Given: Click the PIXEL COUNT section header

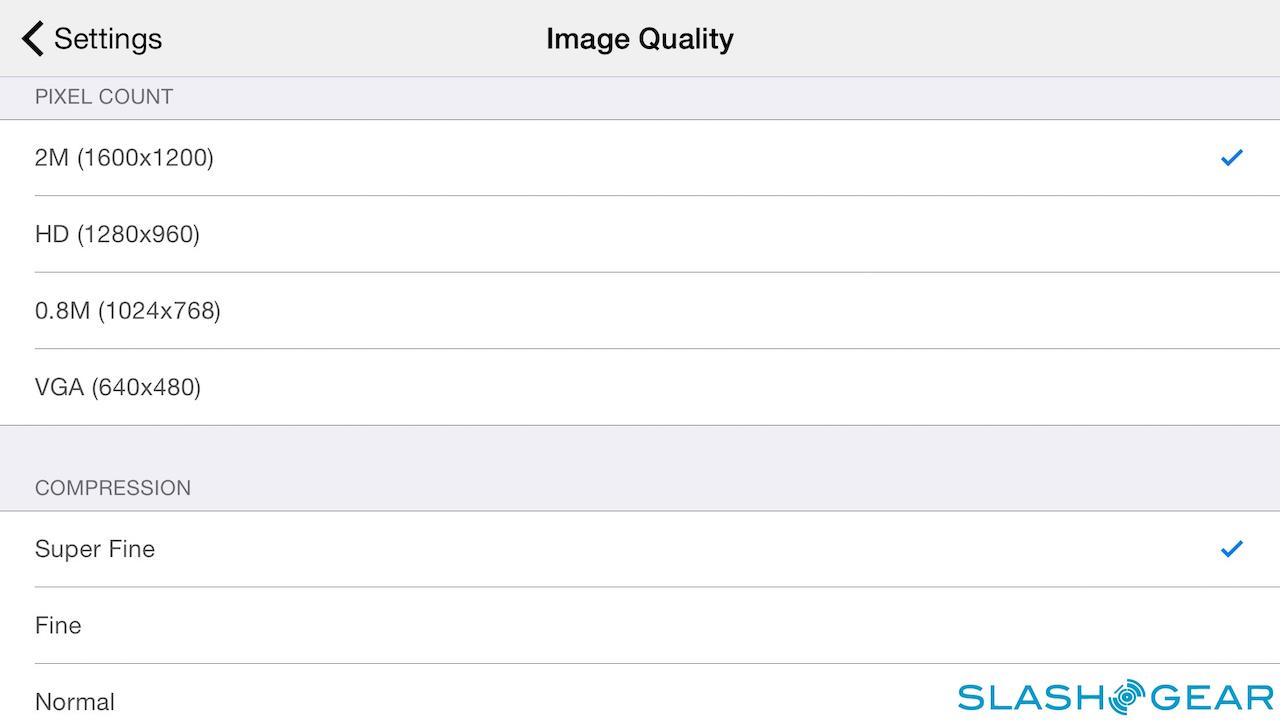Looking at the screenshot, I should 104,97.
